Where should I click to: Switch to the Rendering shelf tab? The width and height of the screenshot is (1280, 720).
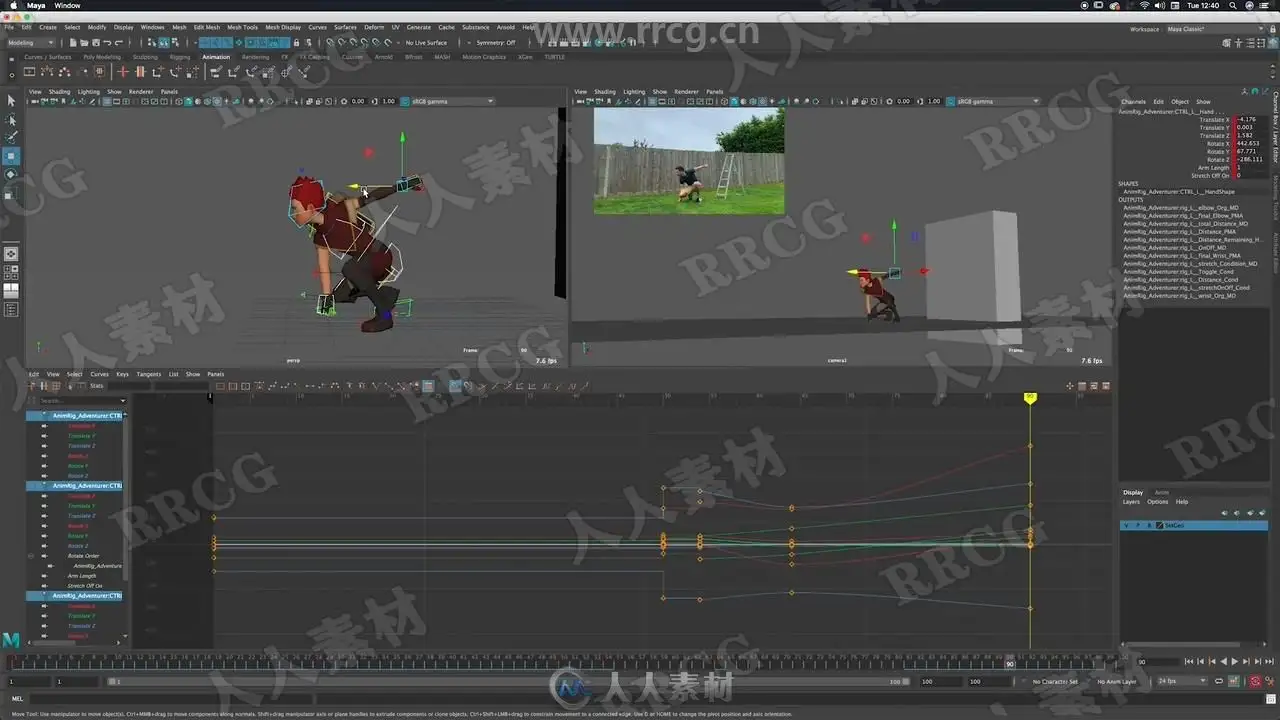pyautogui.click(x=256, y=57)
